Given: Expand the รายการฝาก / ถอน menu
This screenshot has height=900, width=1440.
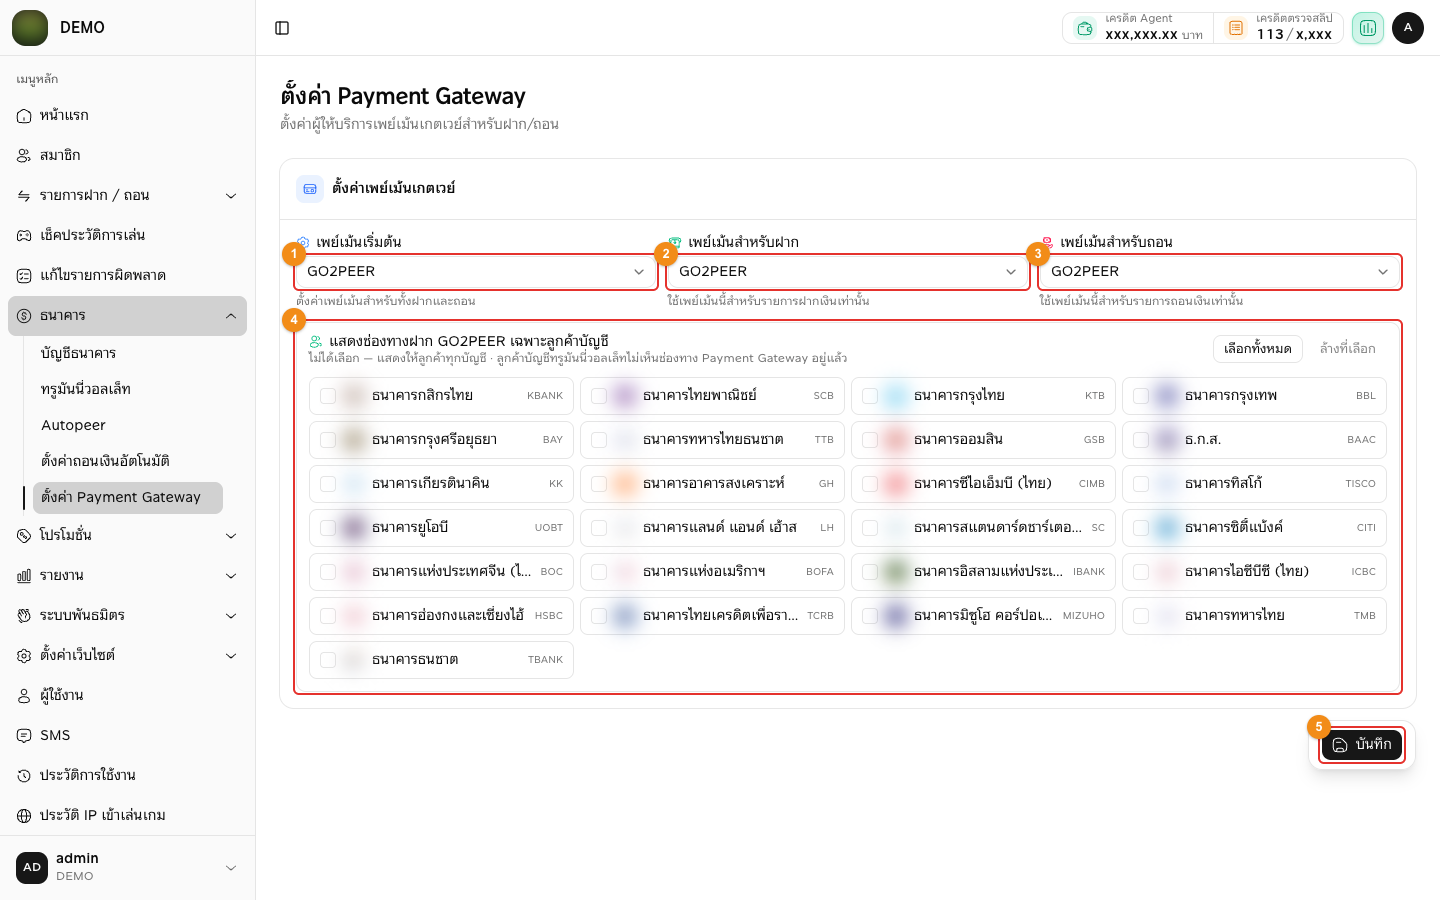Looking at the screenshot, I should [x=127, y=196].
